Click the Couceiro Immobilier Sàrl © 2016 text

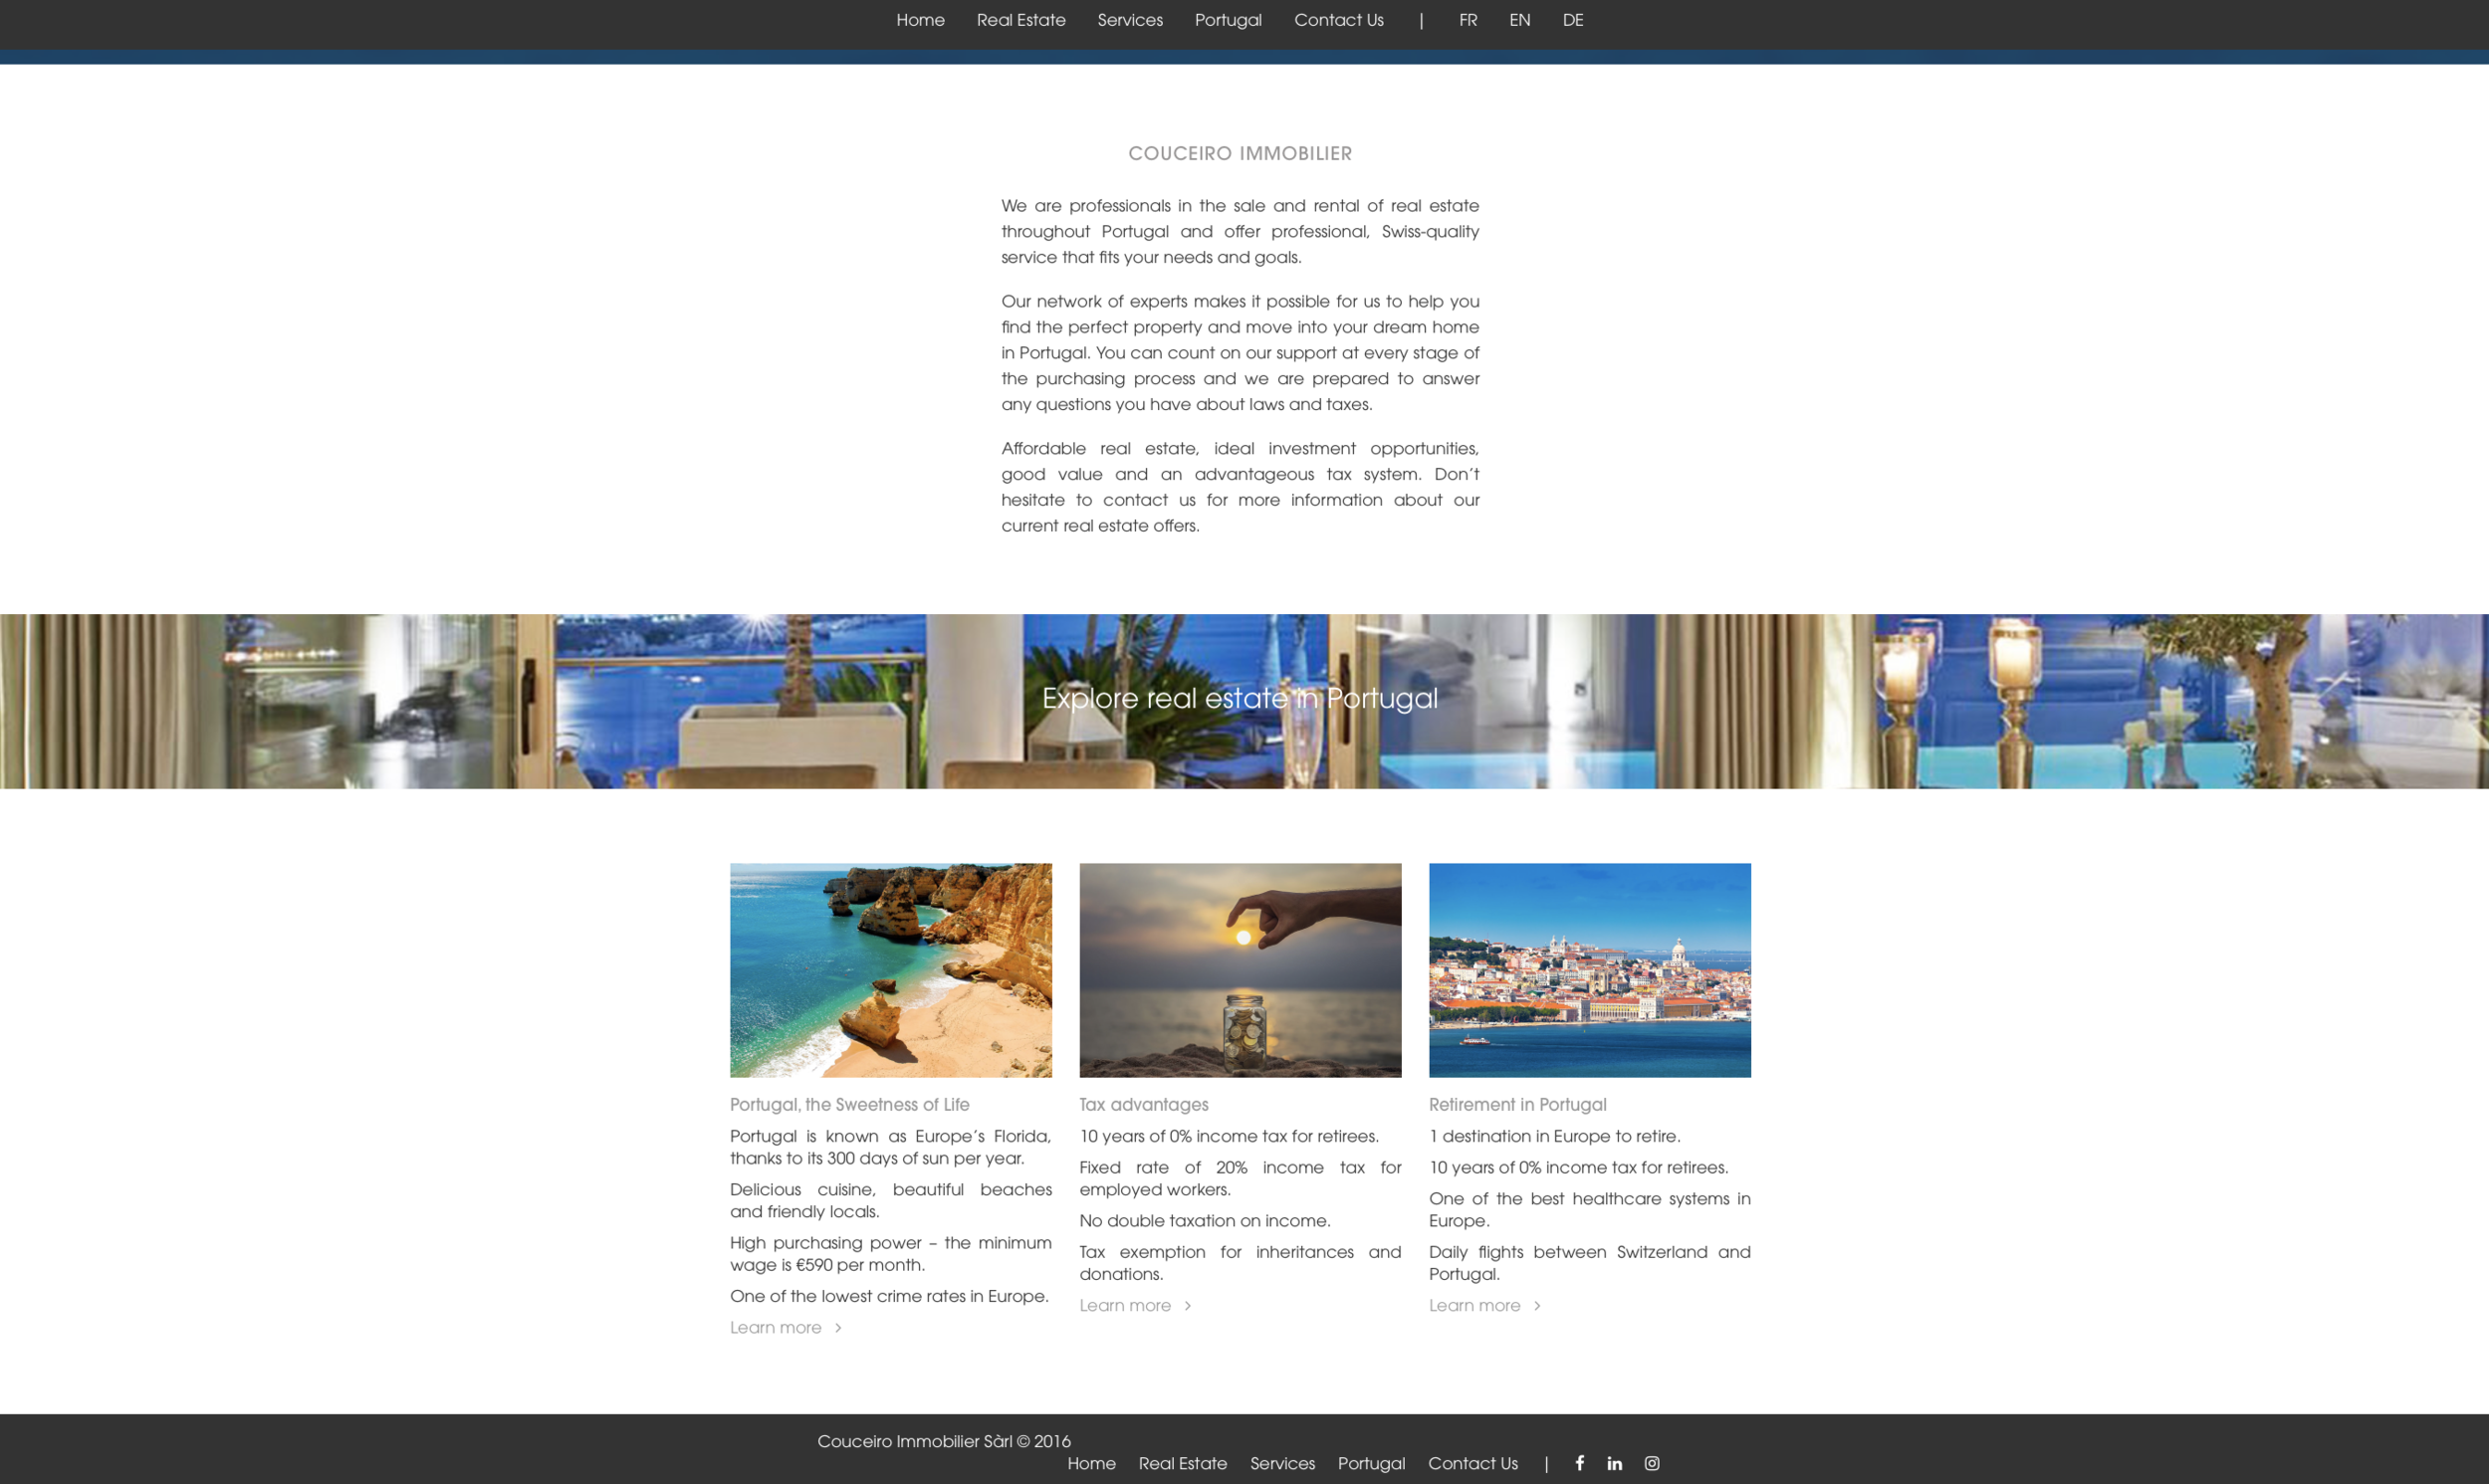[944, 1441]
